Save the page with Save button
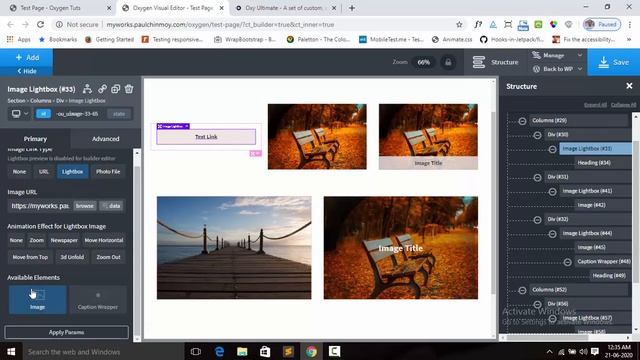 613,62
